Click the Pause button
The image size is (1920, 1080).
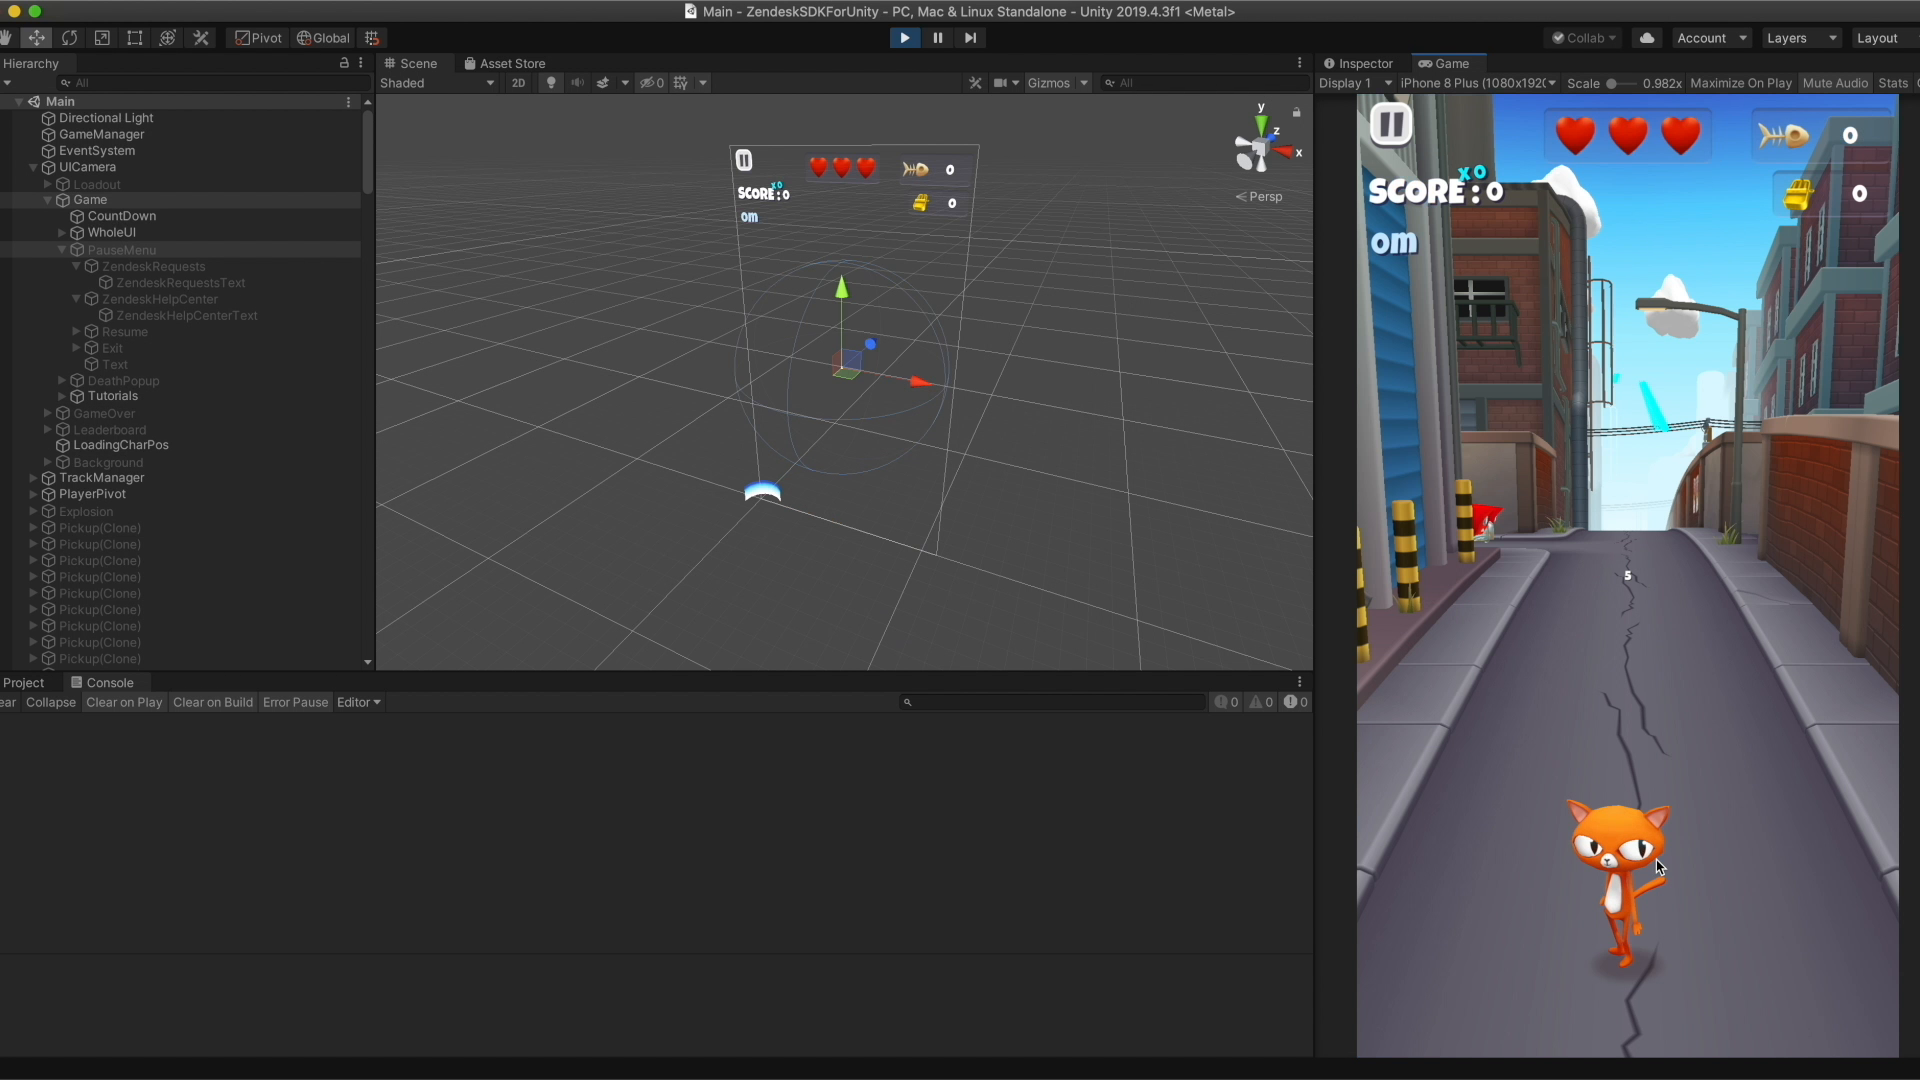937,38
